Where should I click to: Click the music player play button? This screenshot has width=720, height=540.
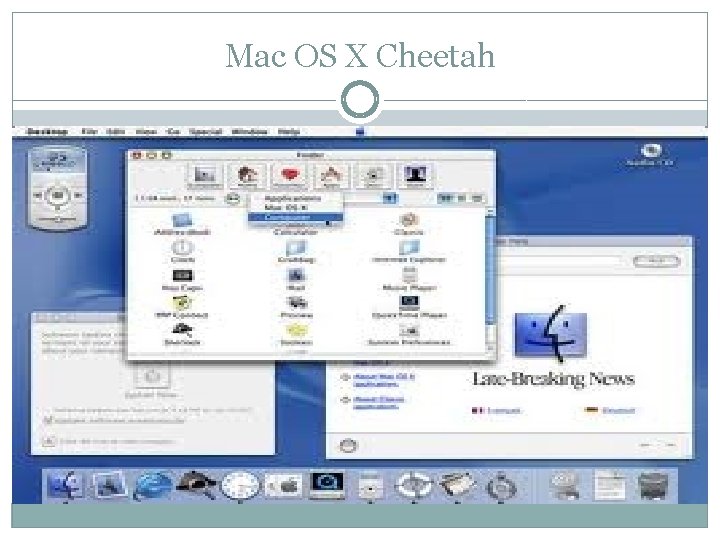[58, 196]
